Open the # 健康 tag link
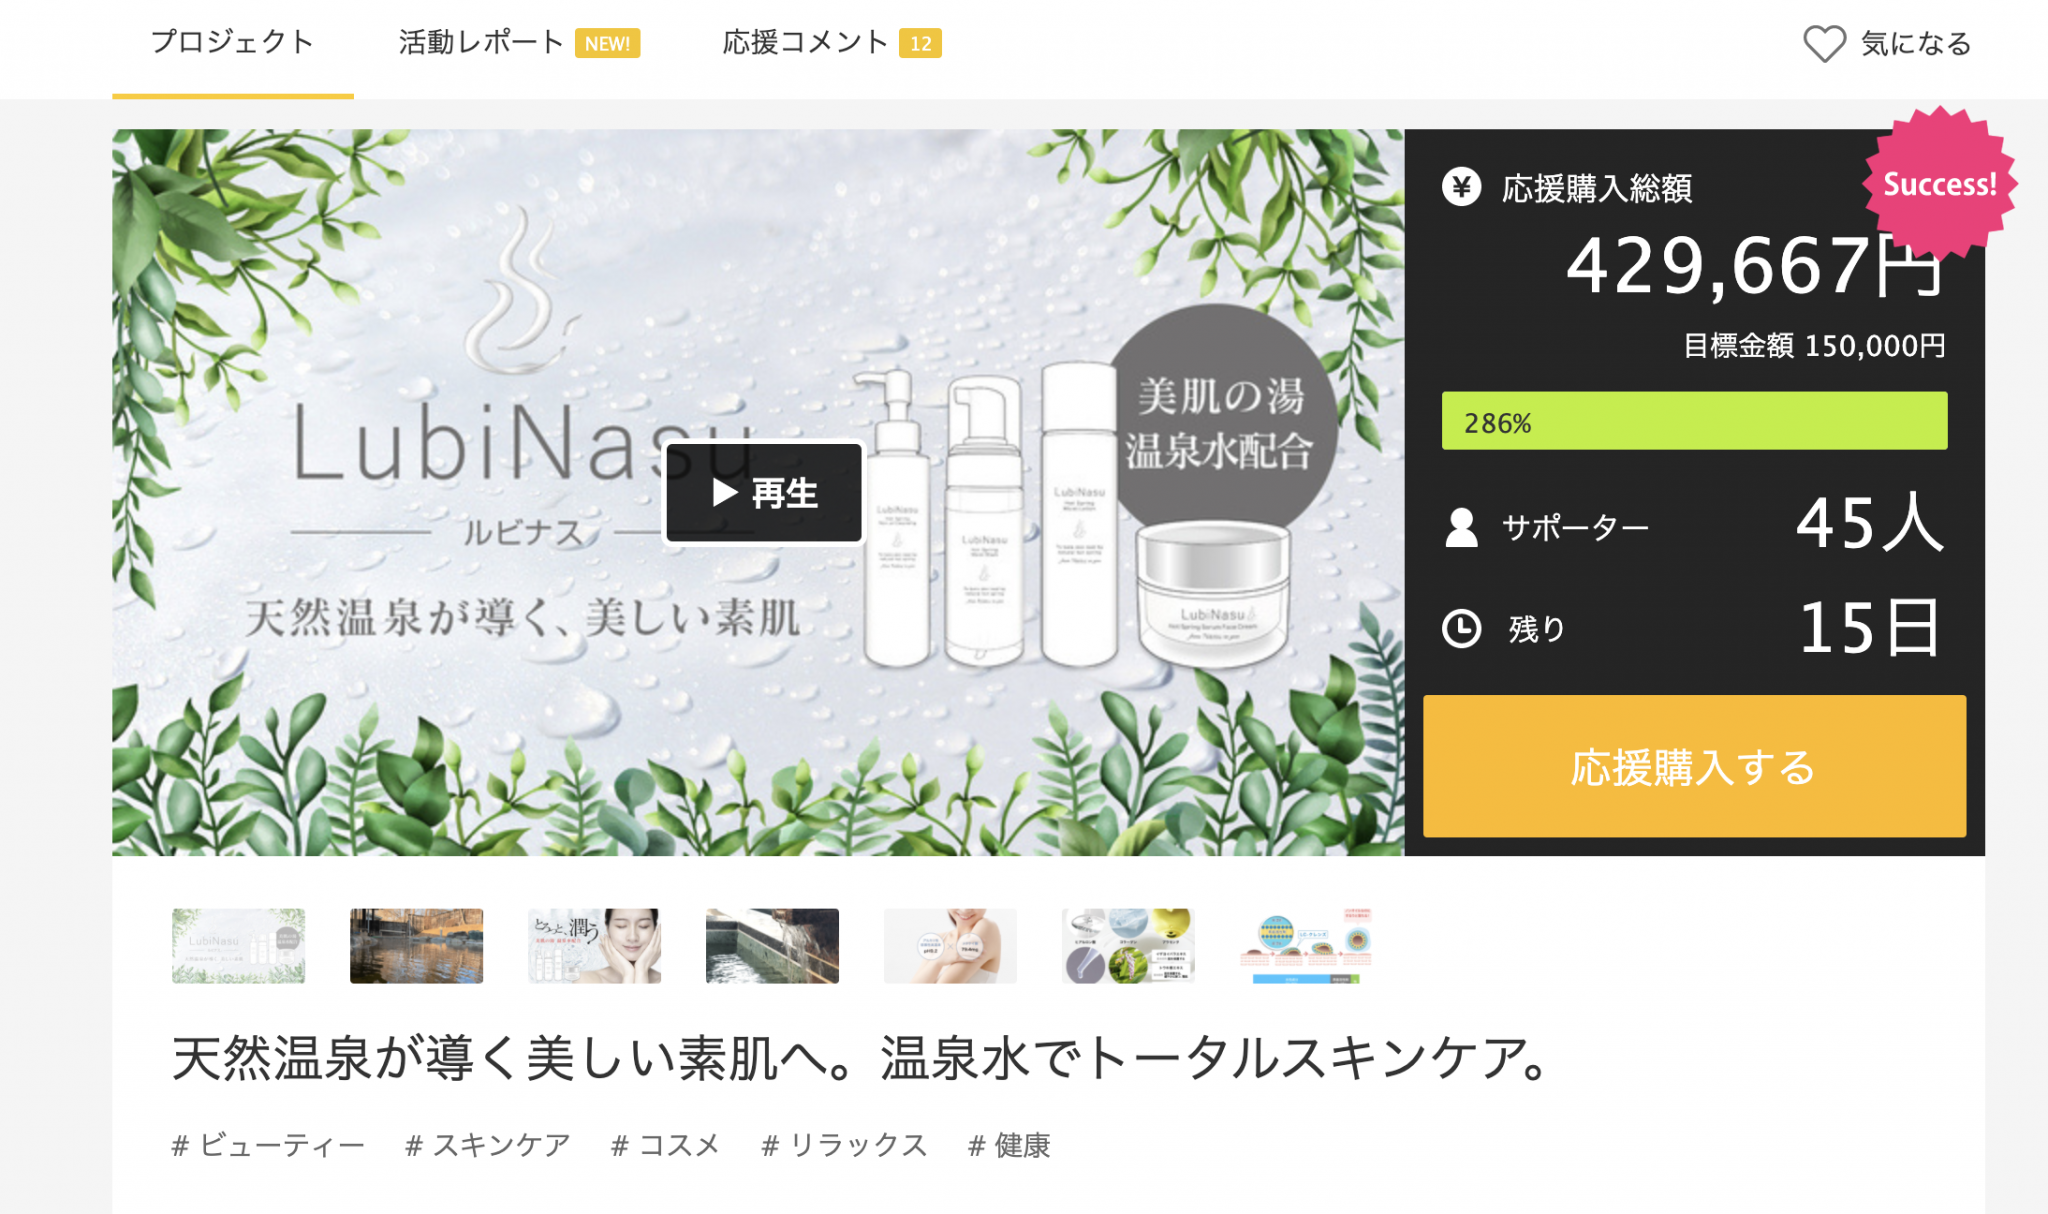 pyautogui.click(x=1009, y=1145)
